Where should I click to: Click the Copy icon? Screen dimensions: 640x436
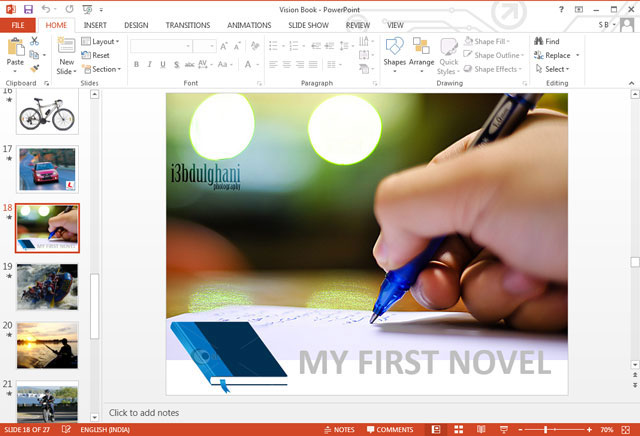click(x=34, y=55)
